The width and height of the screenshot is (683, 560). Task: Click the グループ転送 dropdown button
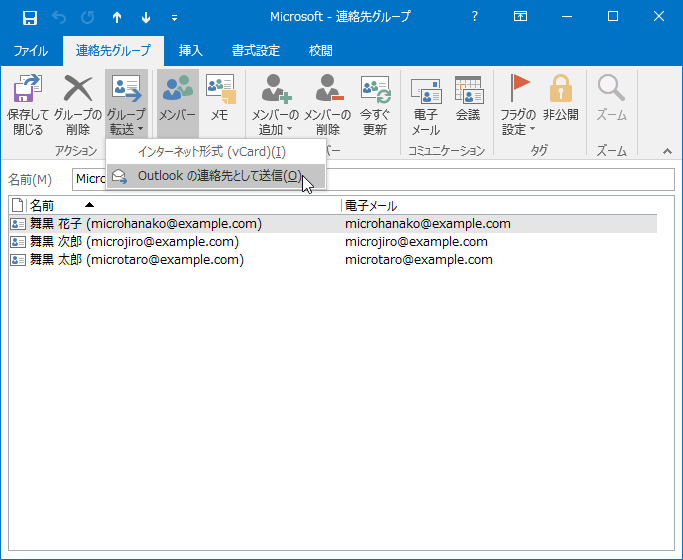coord(126,105)
